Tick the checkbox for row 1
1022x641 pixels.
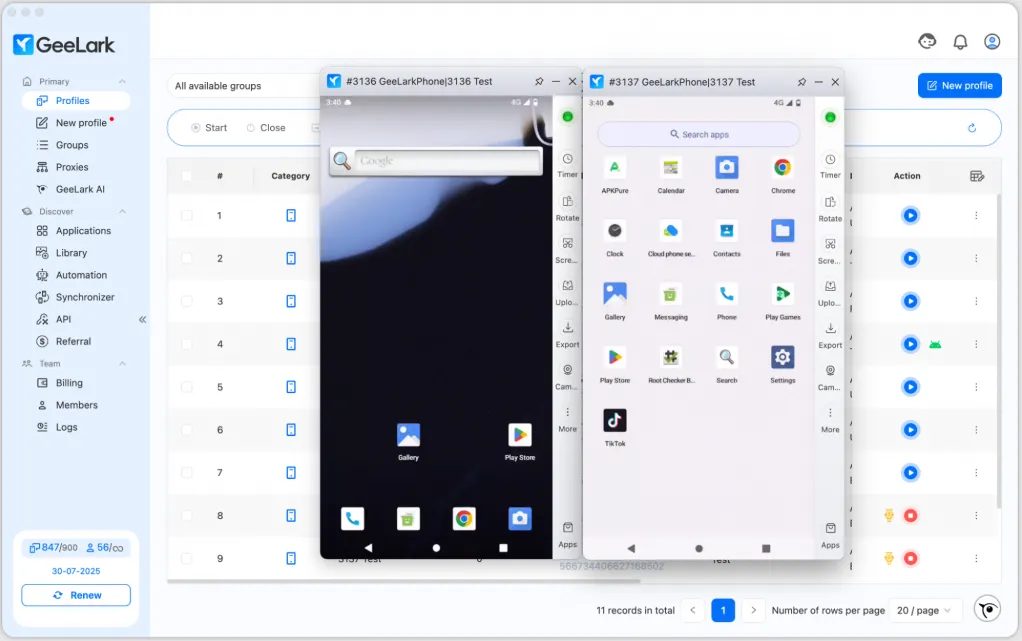point(186,216)
